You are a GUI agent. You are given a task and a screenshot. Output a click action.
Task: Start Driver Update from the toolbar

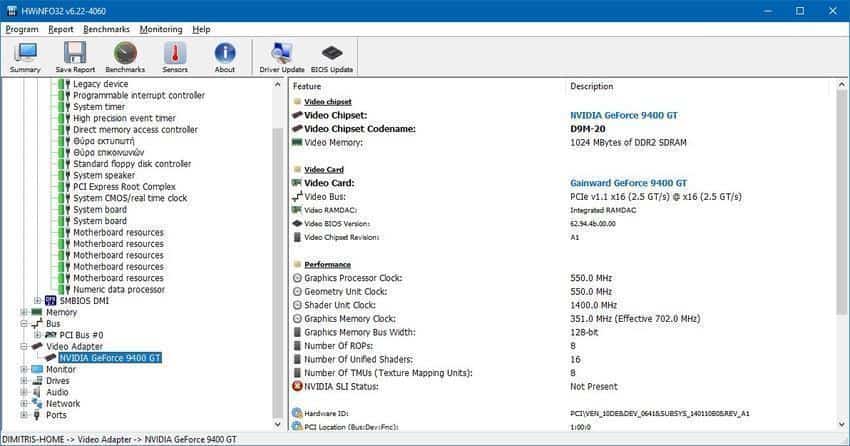[x=281, y=57]
